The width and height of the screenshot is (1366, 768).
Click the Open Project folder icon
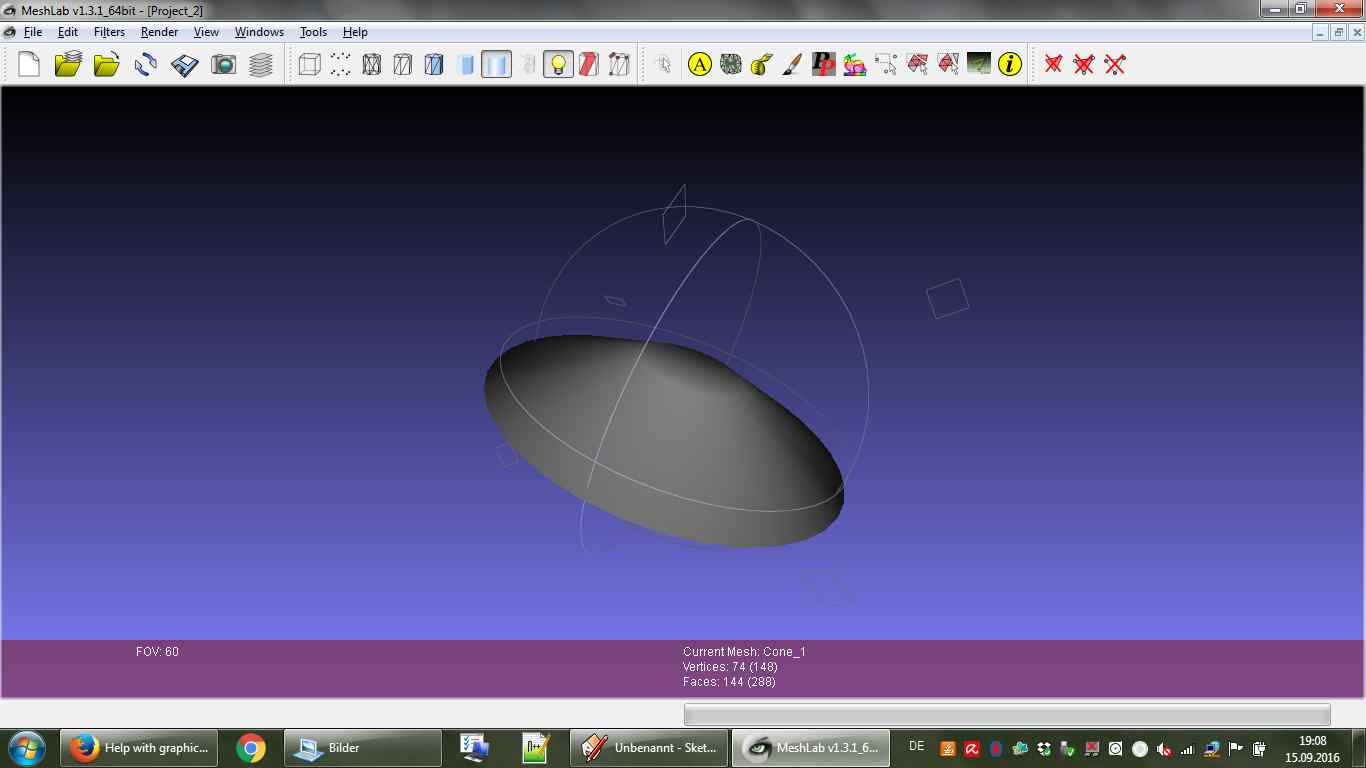[x=68, y=65]
